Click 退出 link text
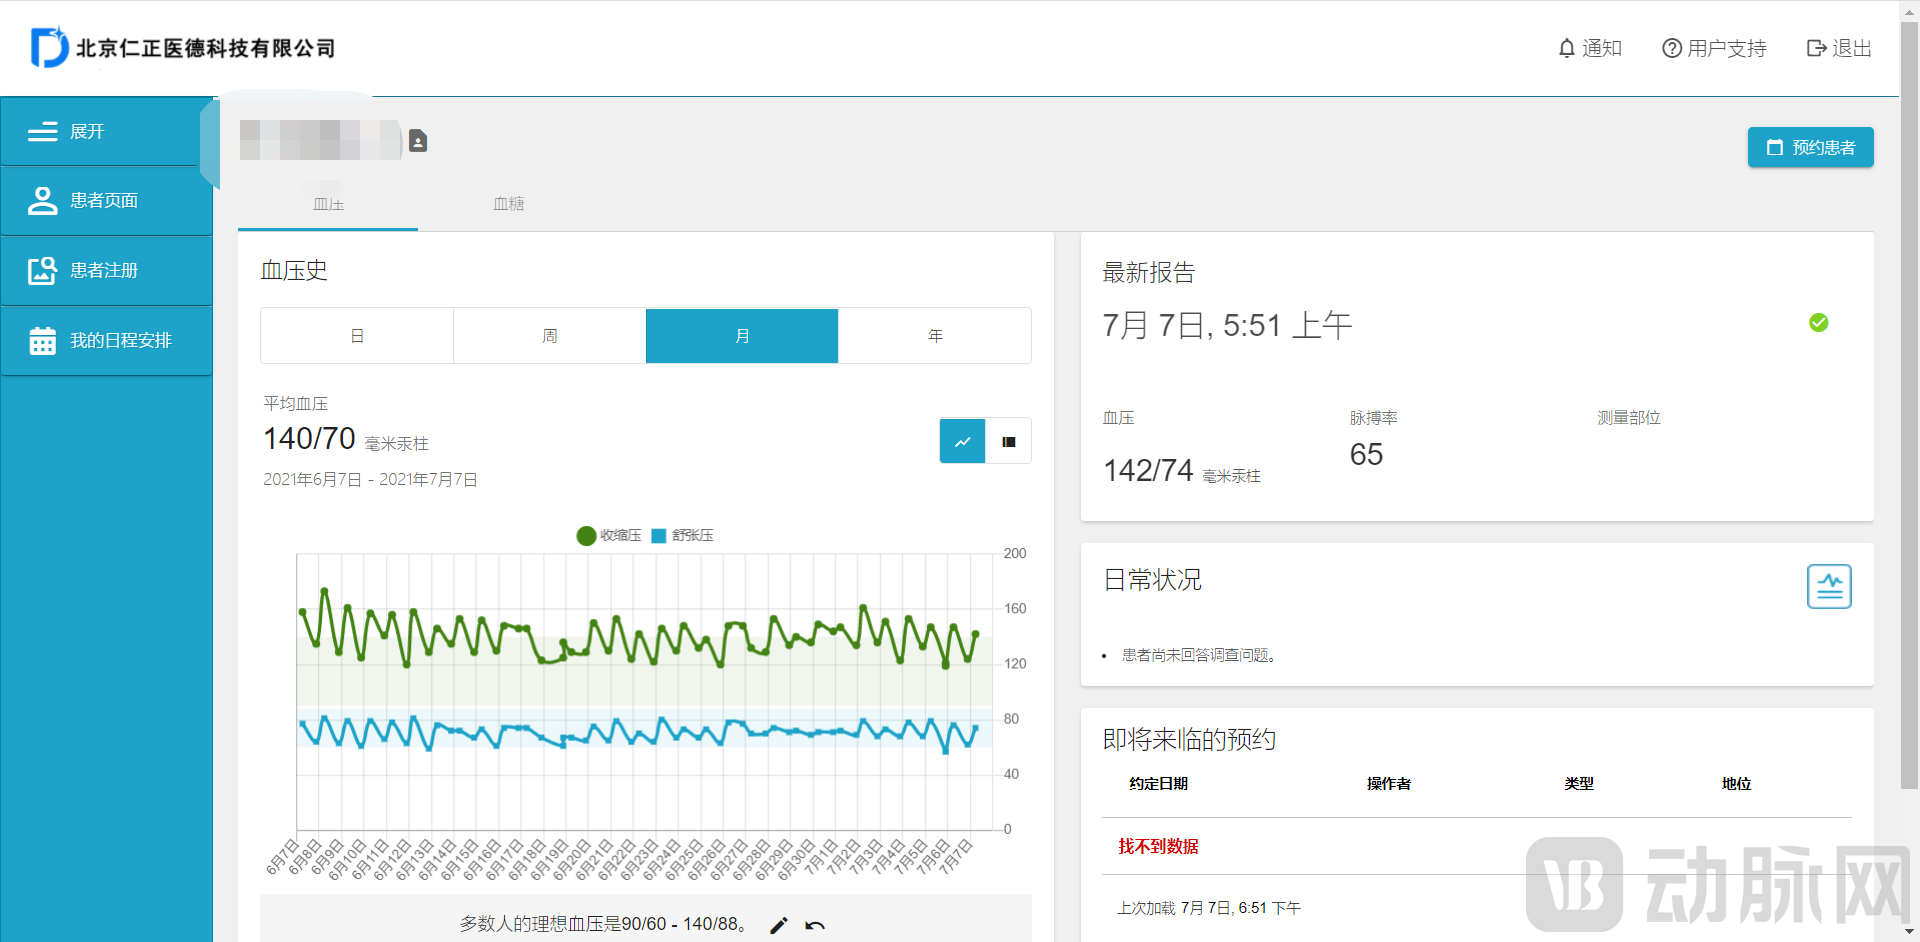 pos(1852,48)
